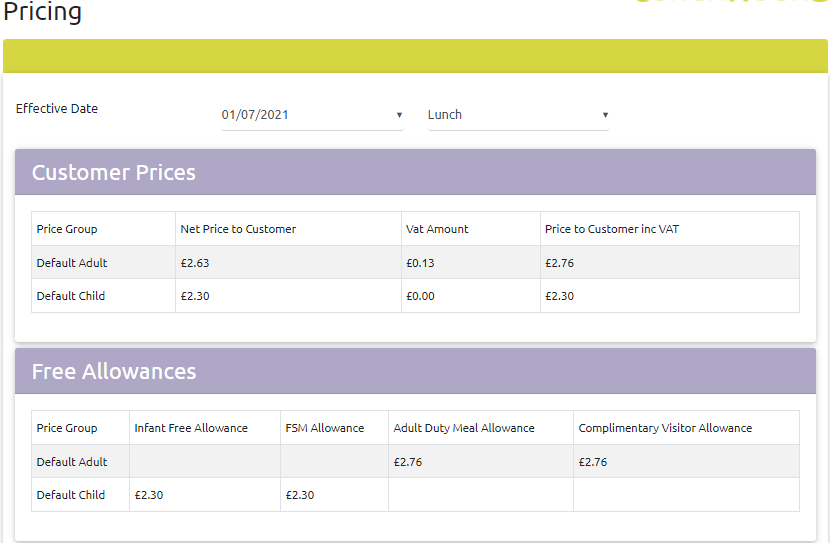
Task: Click the £0.00 VAT amount cell
Action: pos(420,296)
